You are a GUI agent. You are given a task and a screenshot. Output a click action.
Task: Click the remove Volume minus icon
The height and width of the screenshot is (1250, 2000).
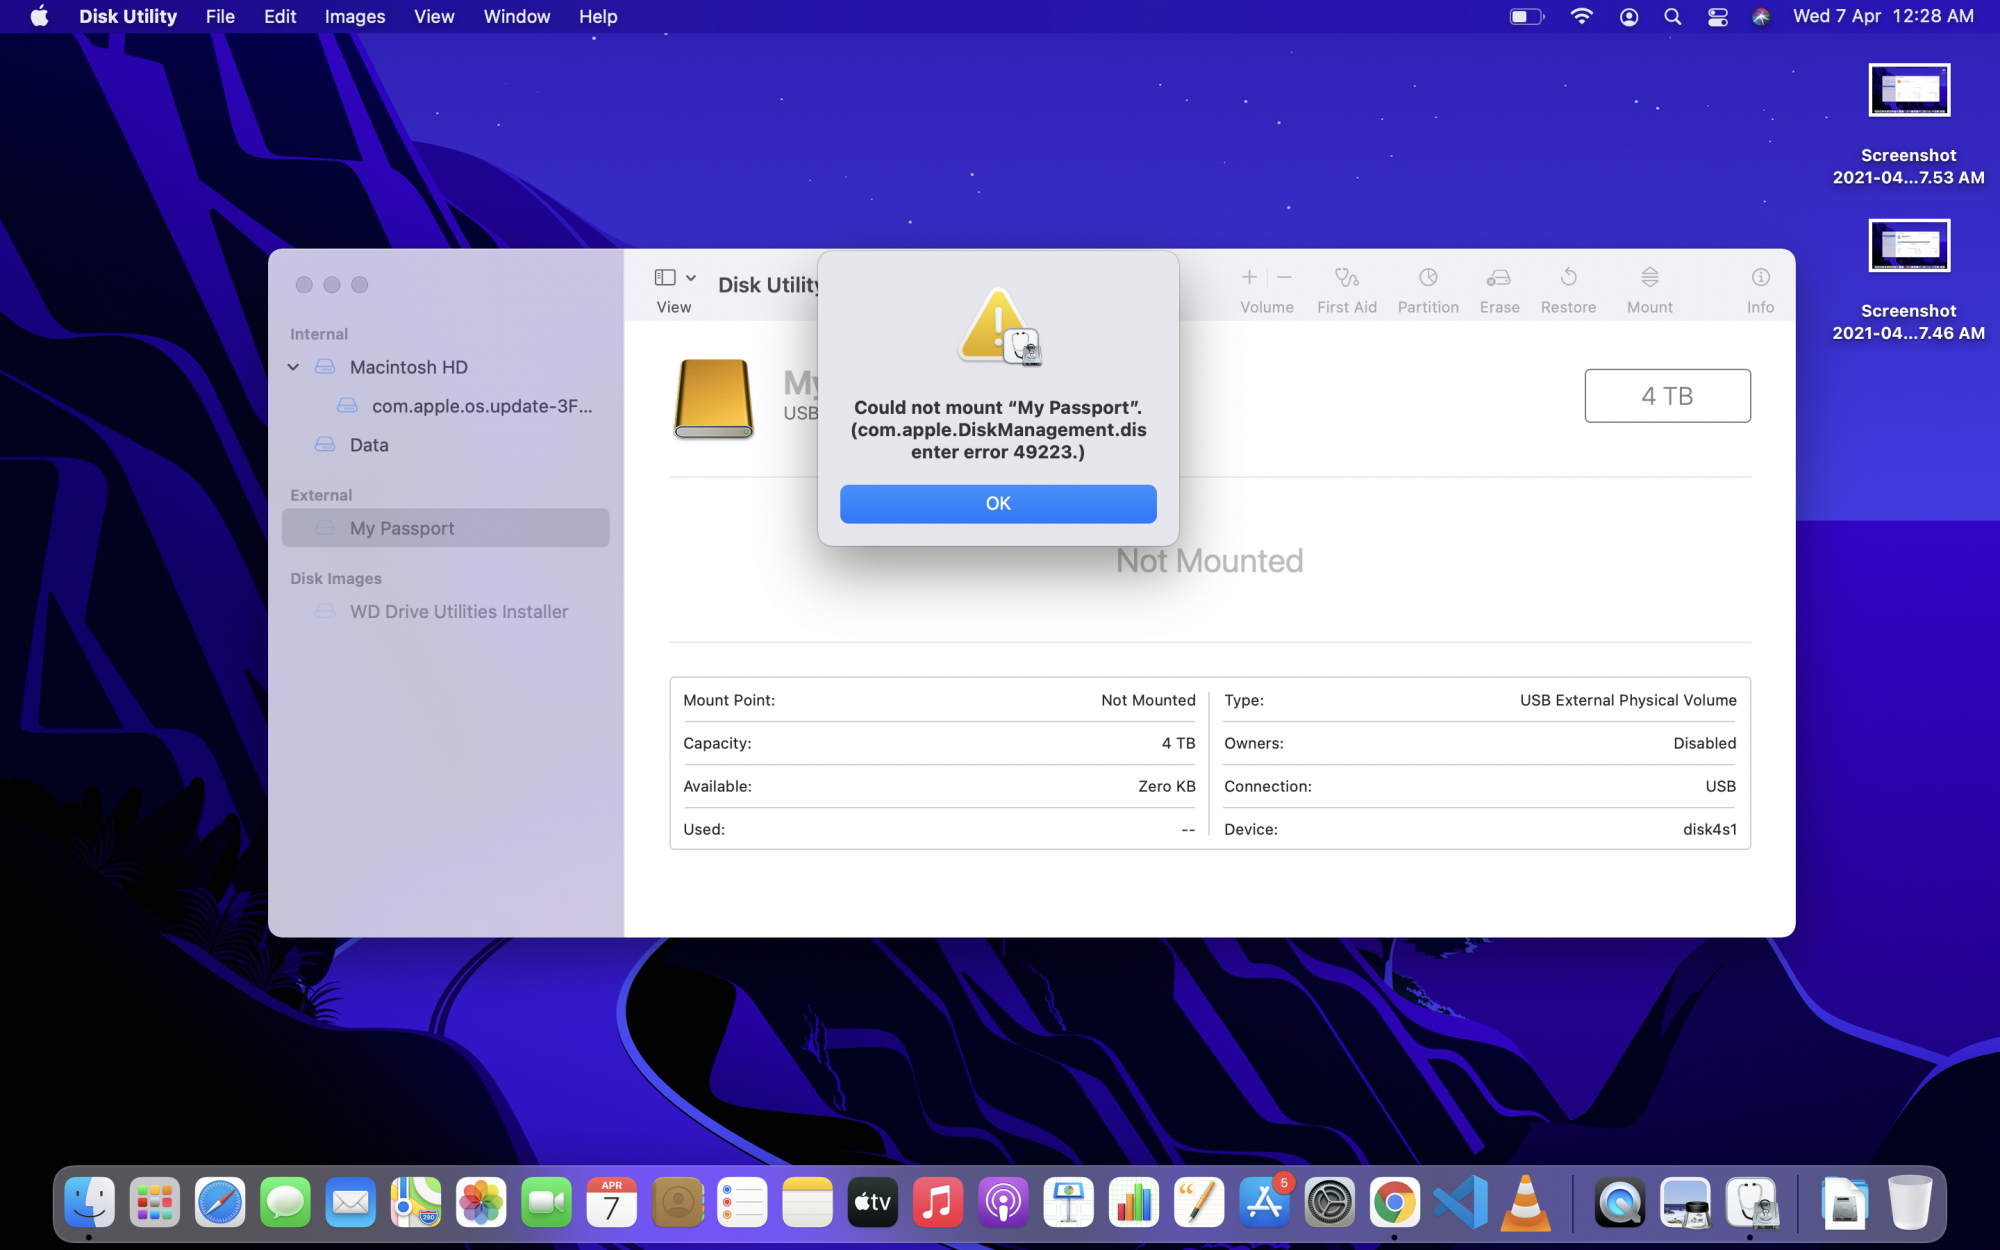tap(1285, 277)
